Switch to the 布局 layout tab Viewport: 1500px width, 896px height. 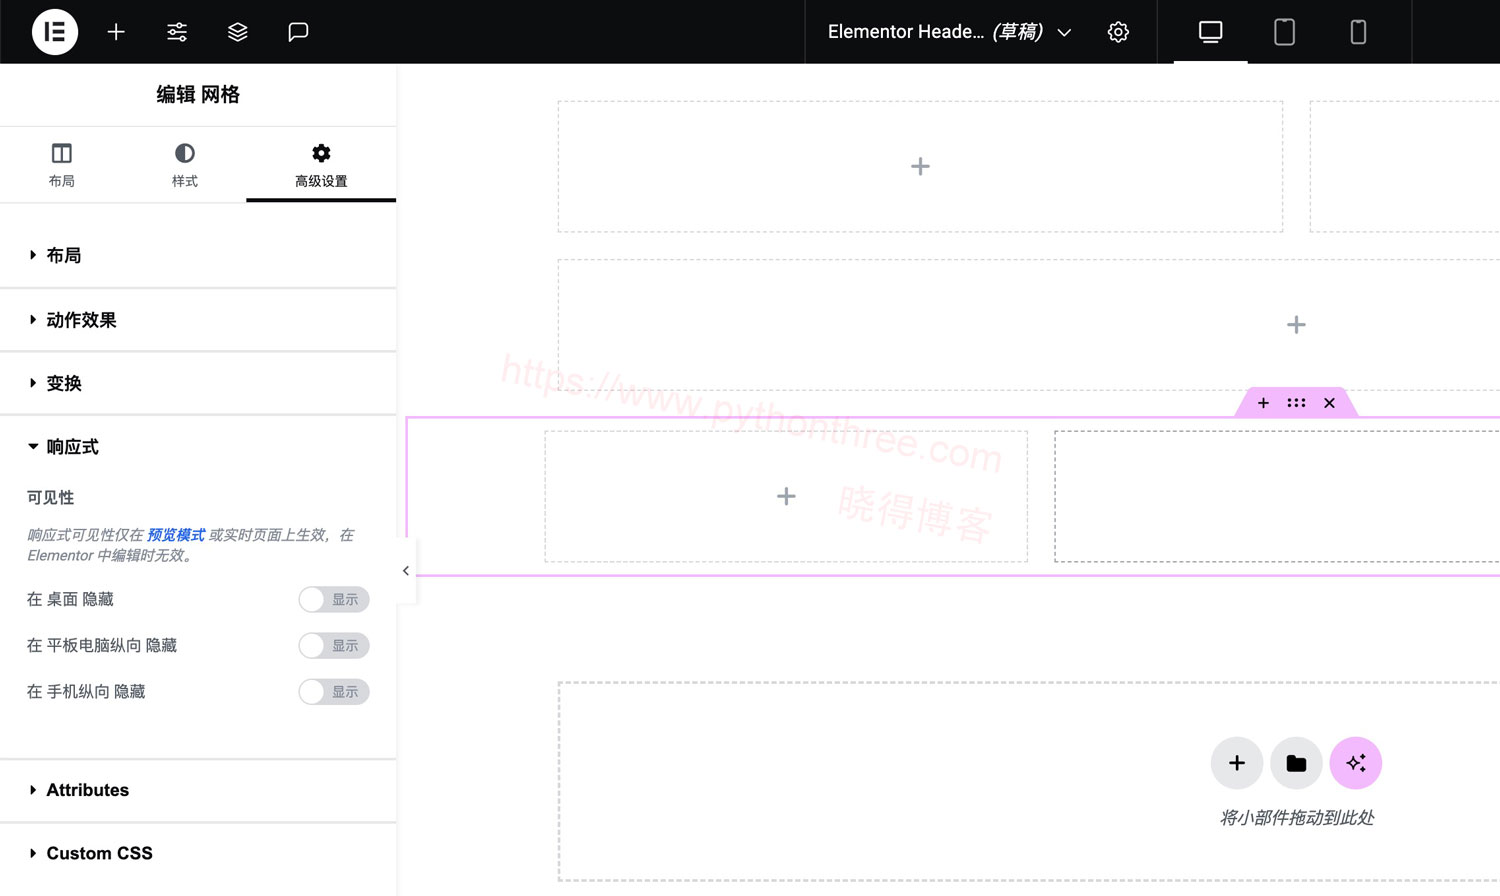62,165
